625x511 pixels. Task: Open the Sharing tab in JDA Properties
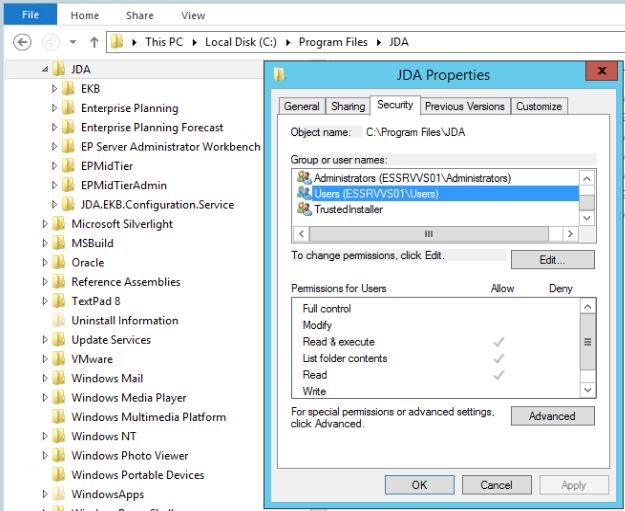pyautogui.click(x=348, y=106)
